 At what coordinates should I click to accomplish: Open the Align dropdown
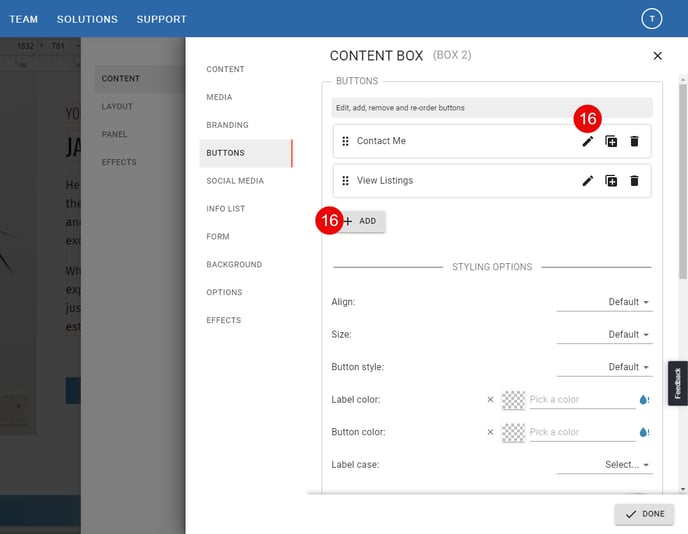click(604, 302)
